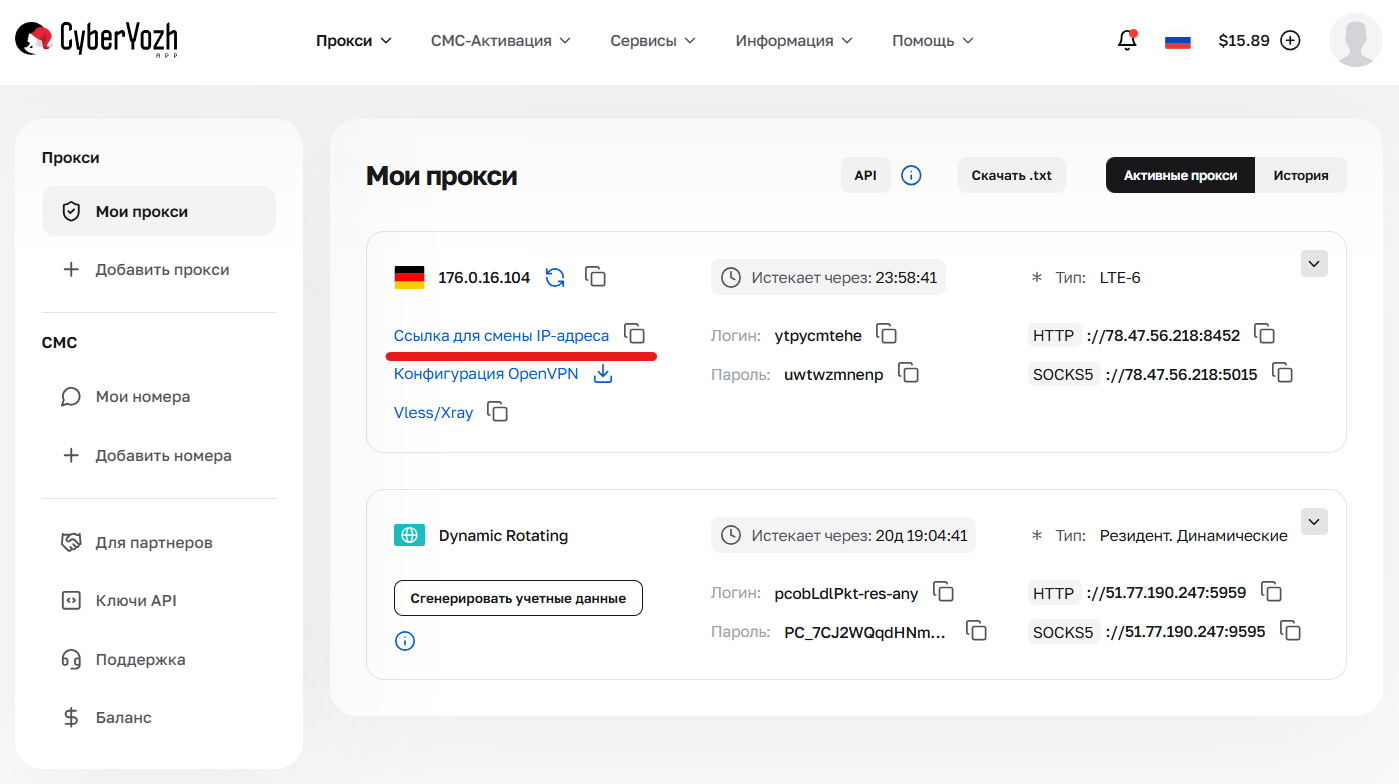The height and width of the screenshot is (784, 1399).
Task: Download the OpenVPN configuration file
Action: pos(602,373)
